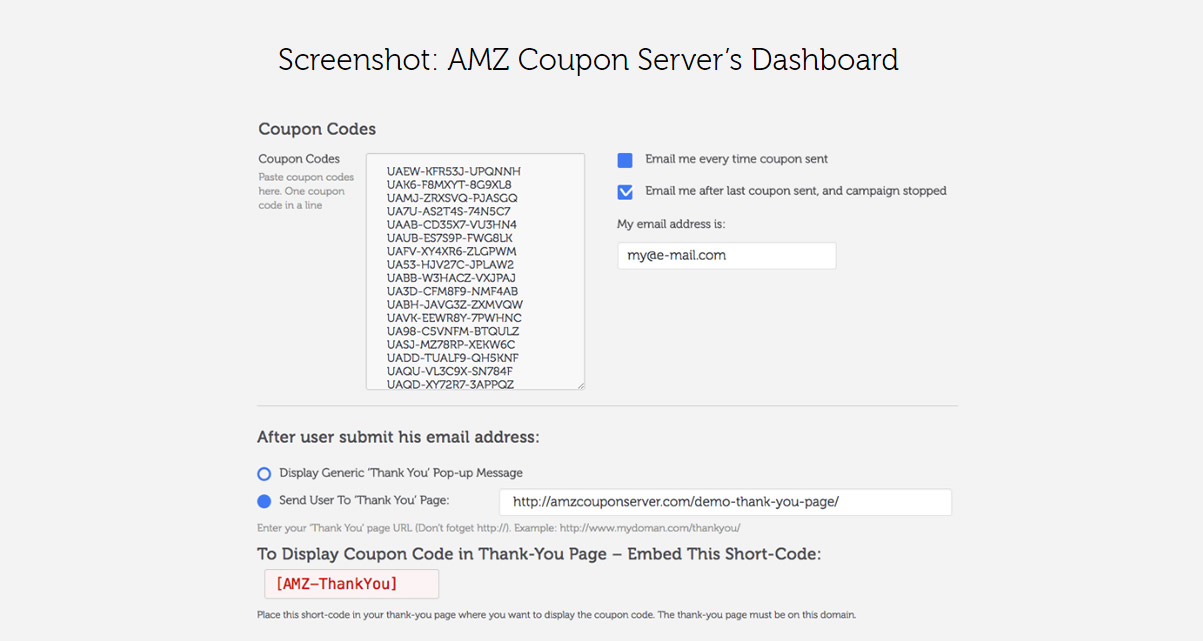1203x641 pixels.
Task: Click the [AMZ-ThankYou] short-code box
Action: pos(351,584)
